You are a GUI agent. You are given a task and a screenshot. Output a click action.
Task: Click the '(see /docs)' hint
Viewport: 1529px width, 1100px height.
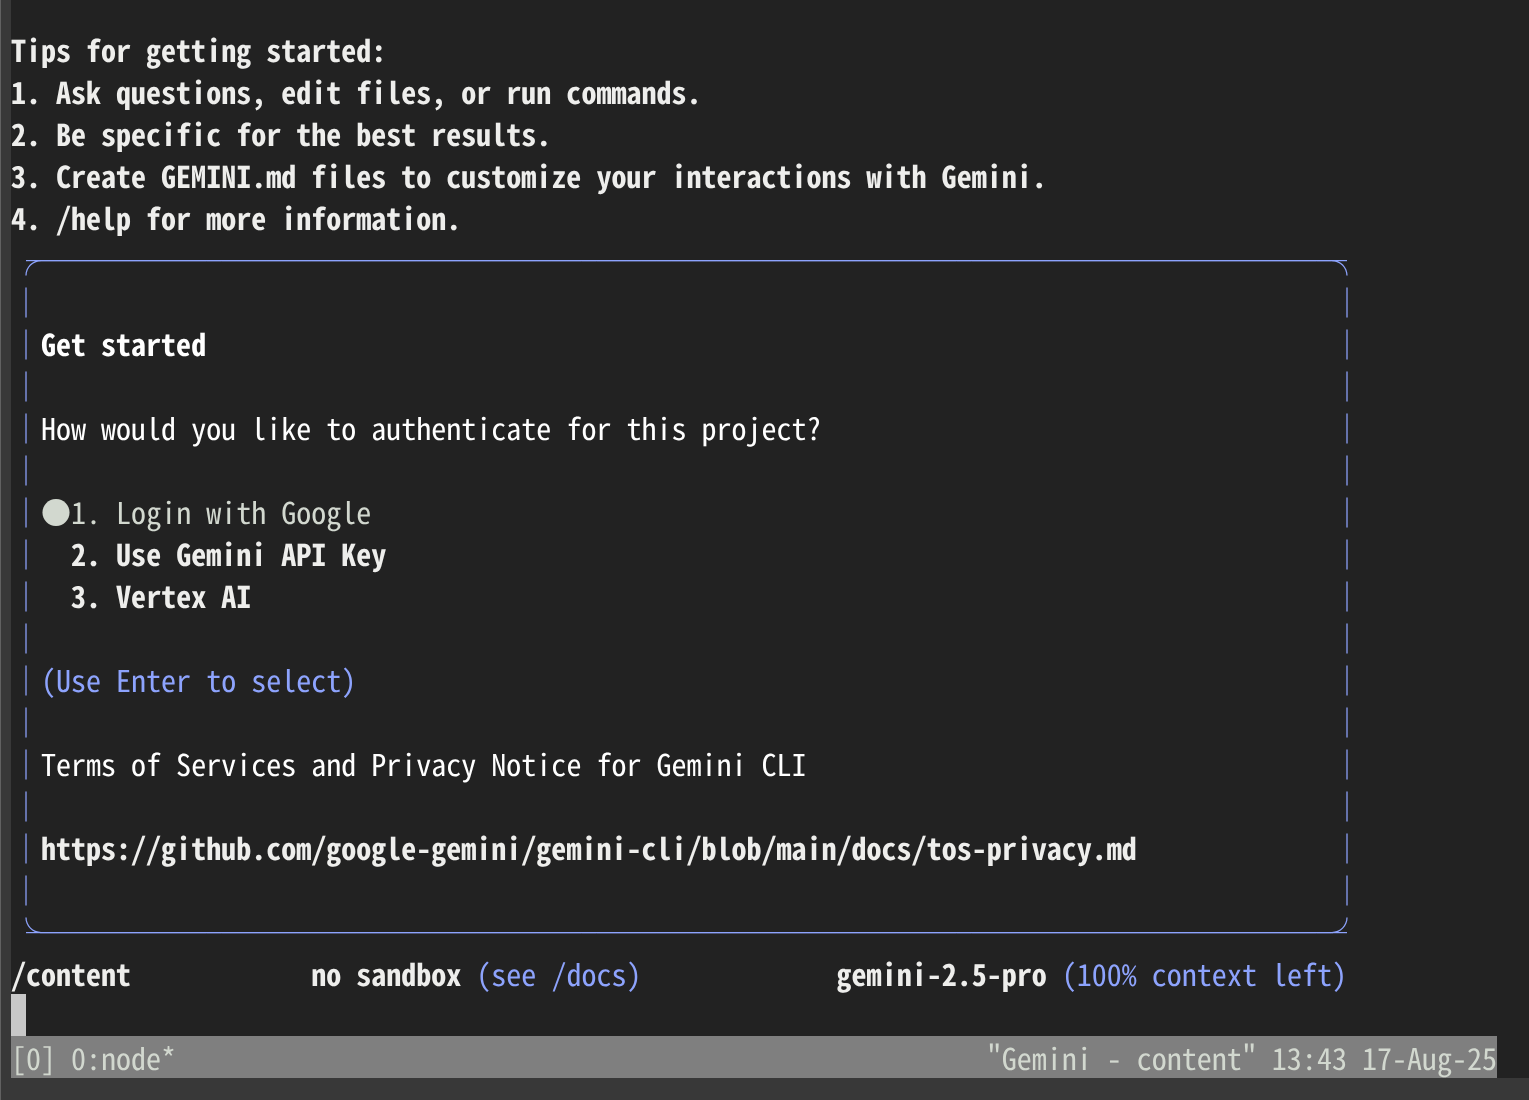coord(559,976)
